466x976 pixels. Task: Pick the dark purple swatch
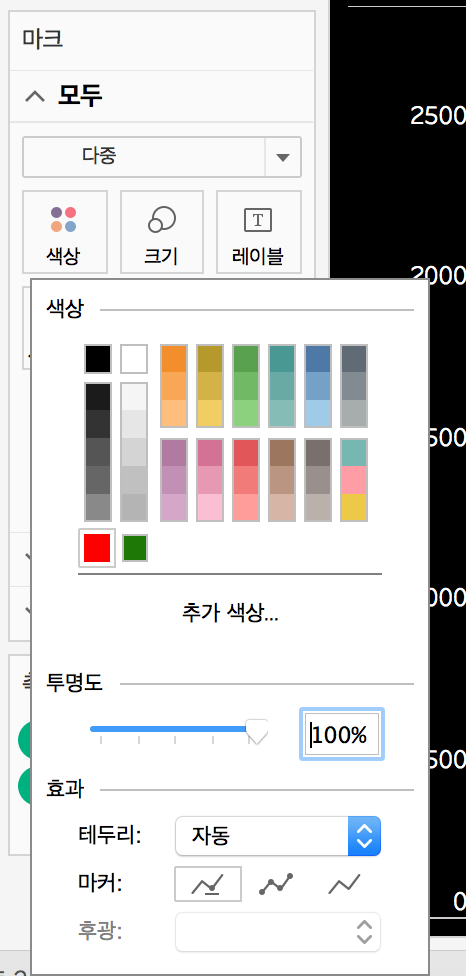coord(174,453)
